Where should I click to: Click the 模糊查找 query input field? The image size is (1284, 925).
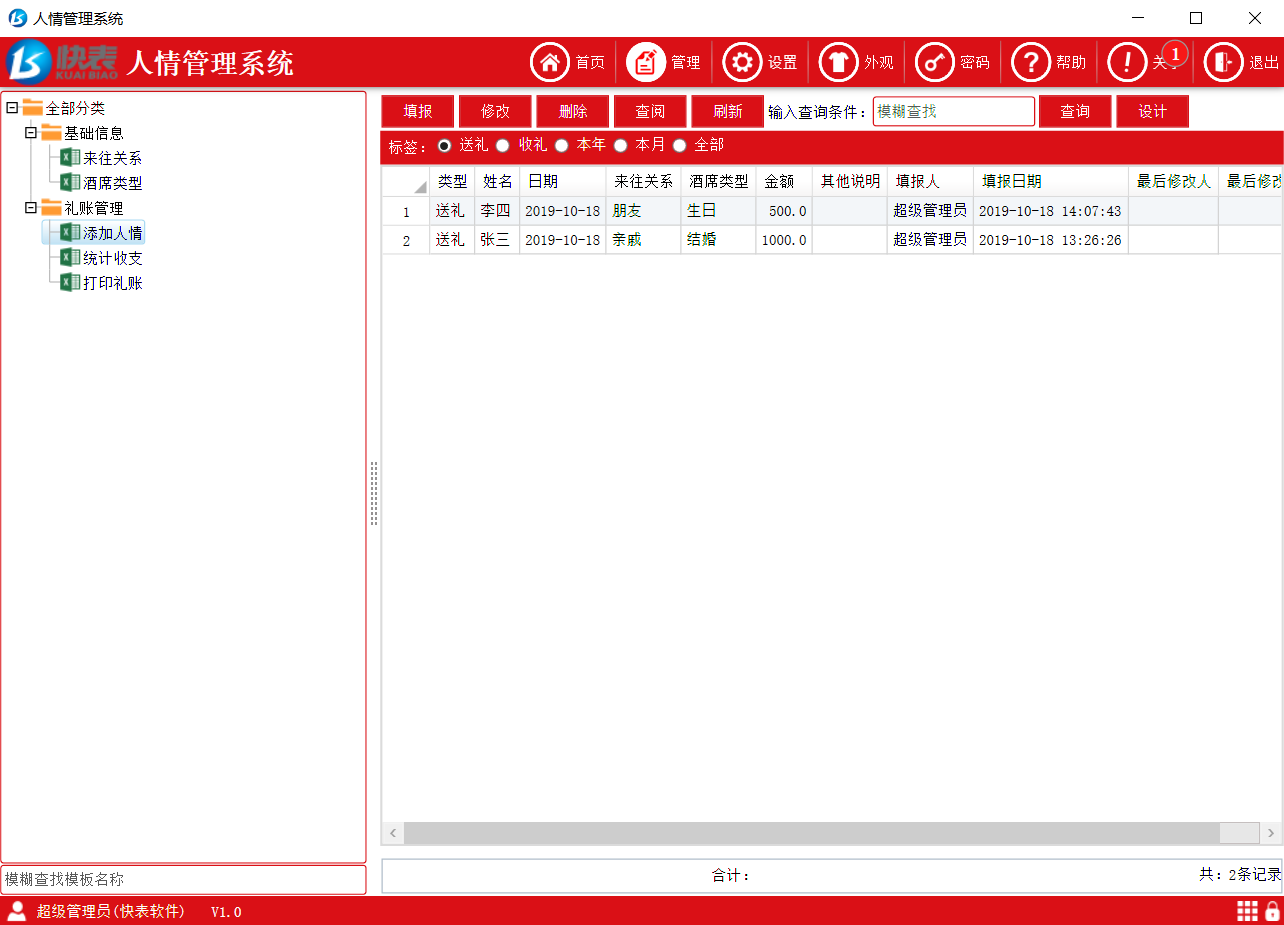click(x=952, y=111)
